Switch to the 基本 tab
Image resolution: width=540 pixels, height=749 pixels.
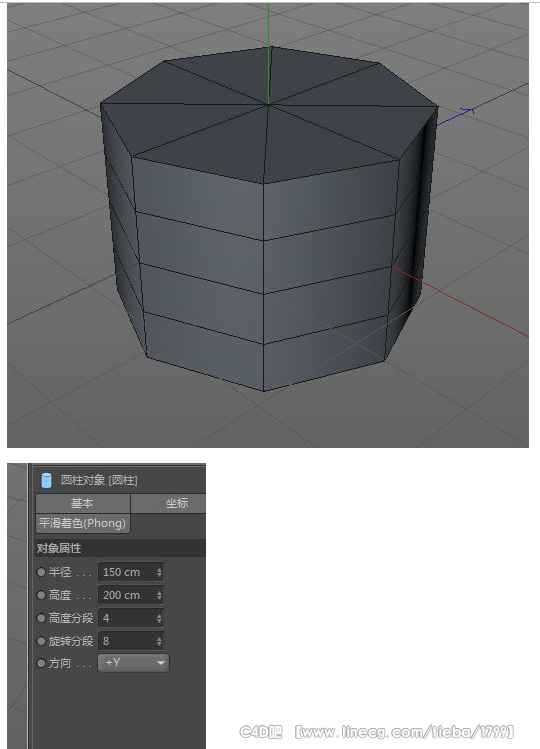[x=83, y=503]
